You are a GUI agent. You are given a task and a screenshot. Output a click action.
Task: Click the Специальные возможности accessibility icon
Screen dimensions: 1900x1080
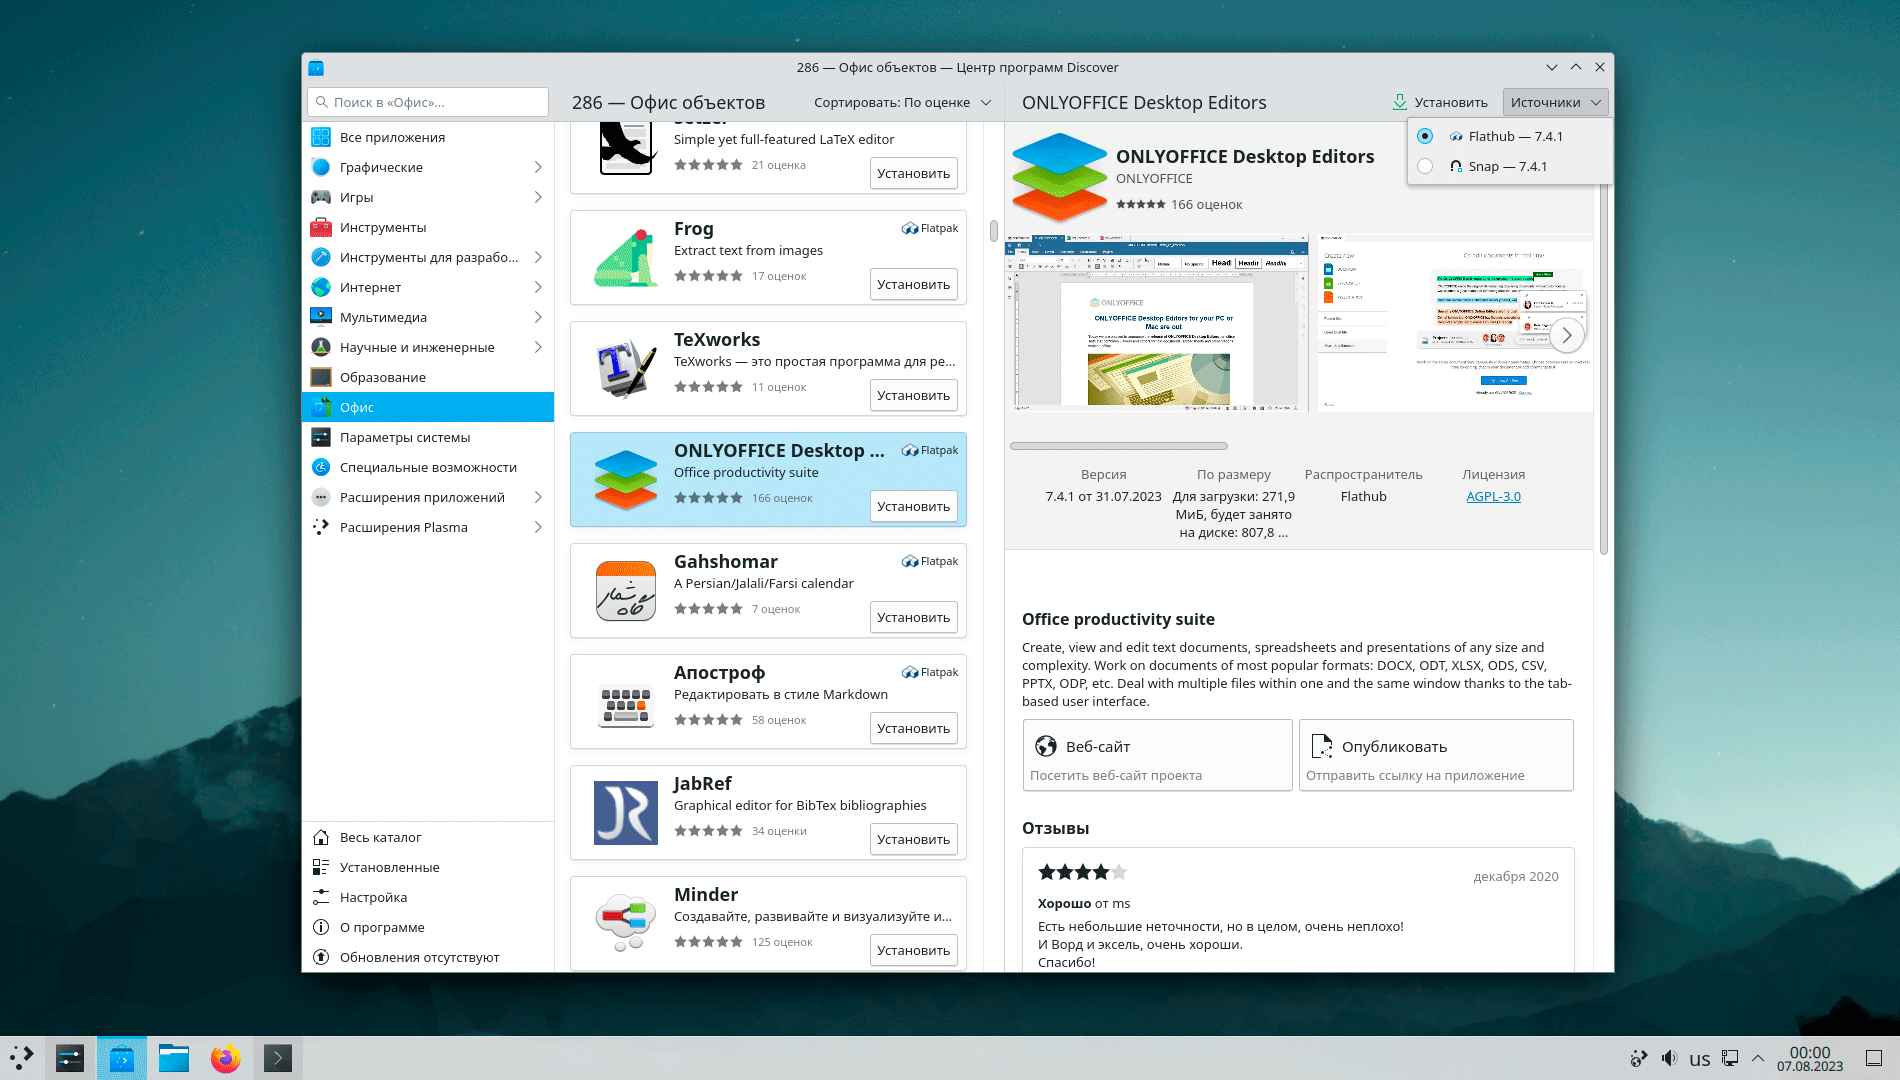321,467
